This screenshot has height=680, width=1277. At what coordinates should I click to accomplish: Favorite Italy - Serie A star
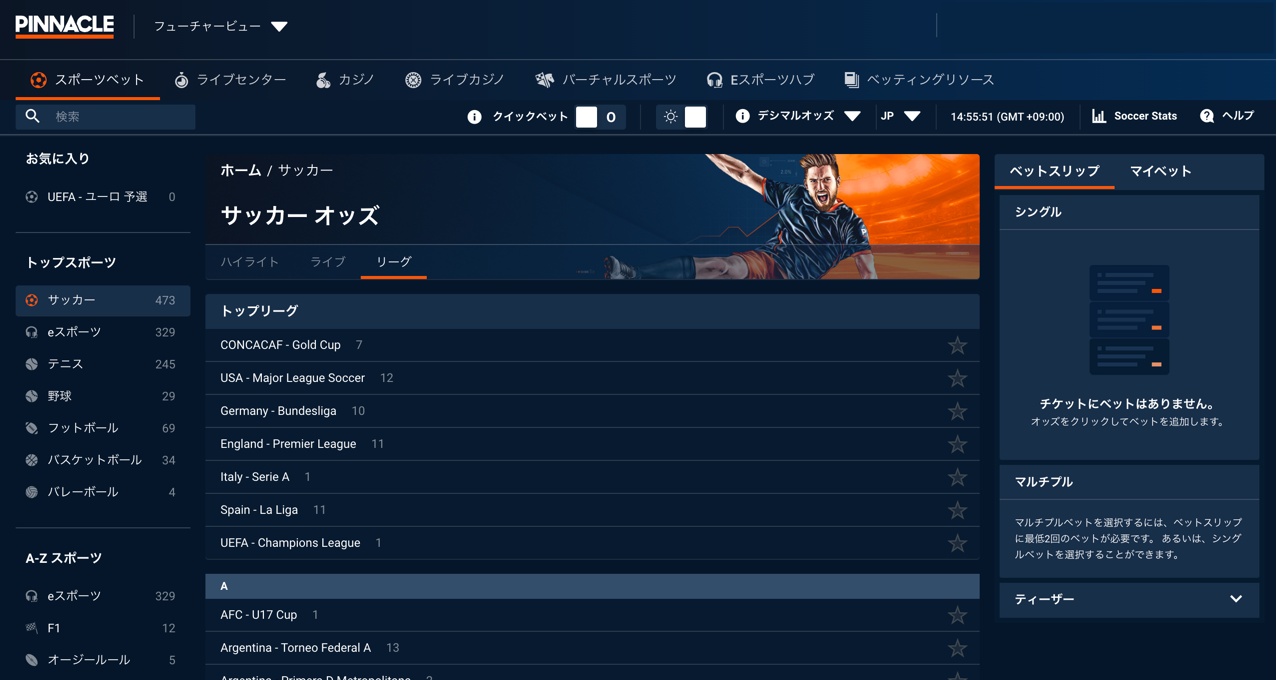(957, 477)
